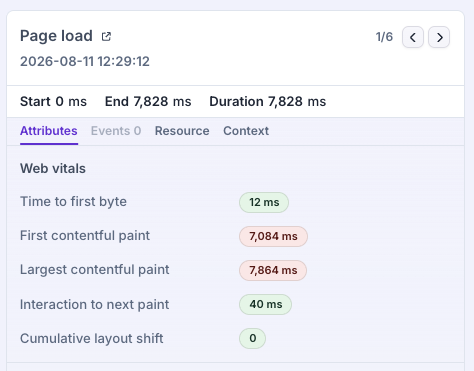This screenshot has width=474, height=371.
Task: Go to previous span with left chevron
Action: pos(413,37)
